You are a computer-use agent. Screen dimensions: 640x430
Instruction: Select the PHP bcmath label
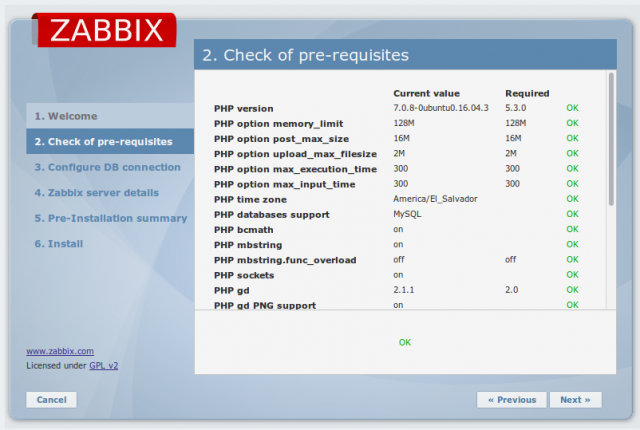244,230
